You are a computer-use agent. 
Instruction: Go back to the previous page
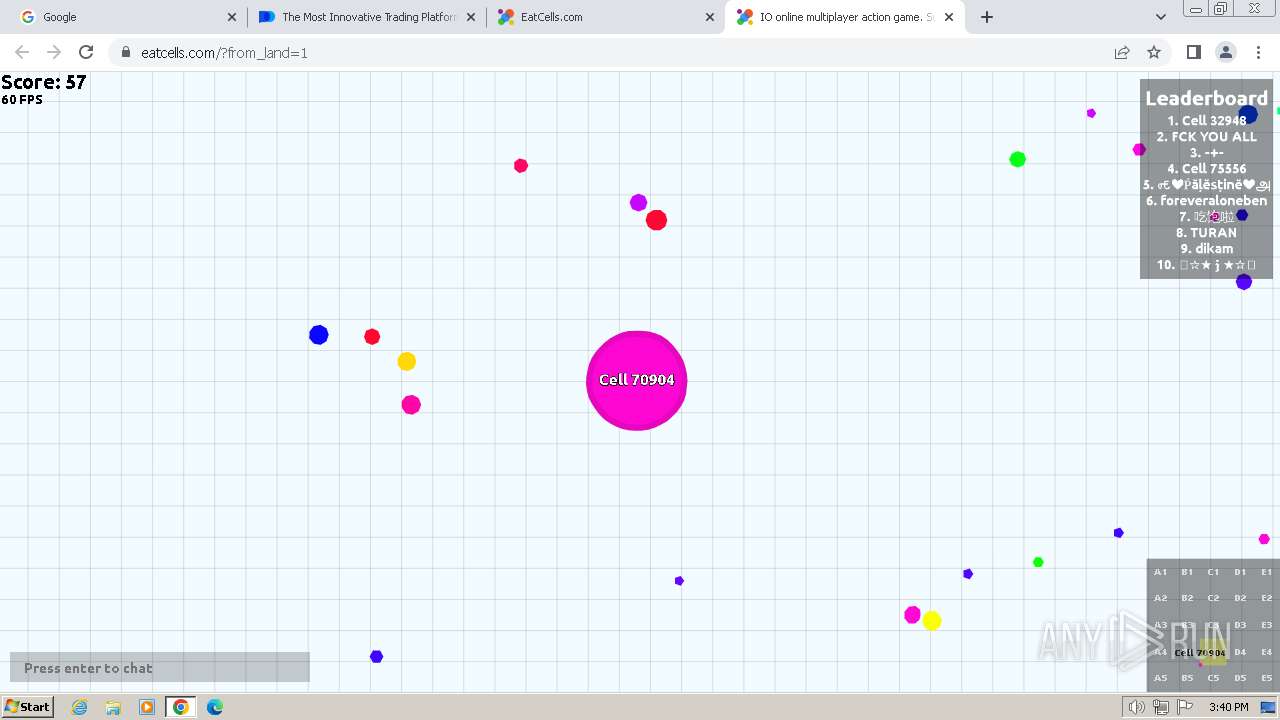[22, 52]
